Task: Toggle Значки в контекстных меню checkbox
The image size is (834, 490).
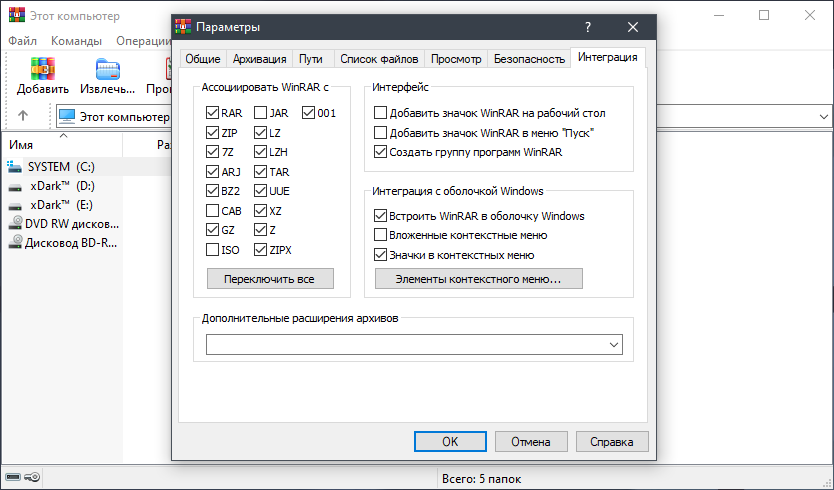Action: (380, 255)
